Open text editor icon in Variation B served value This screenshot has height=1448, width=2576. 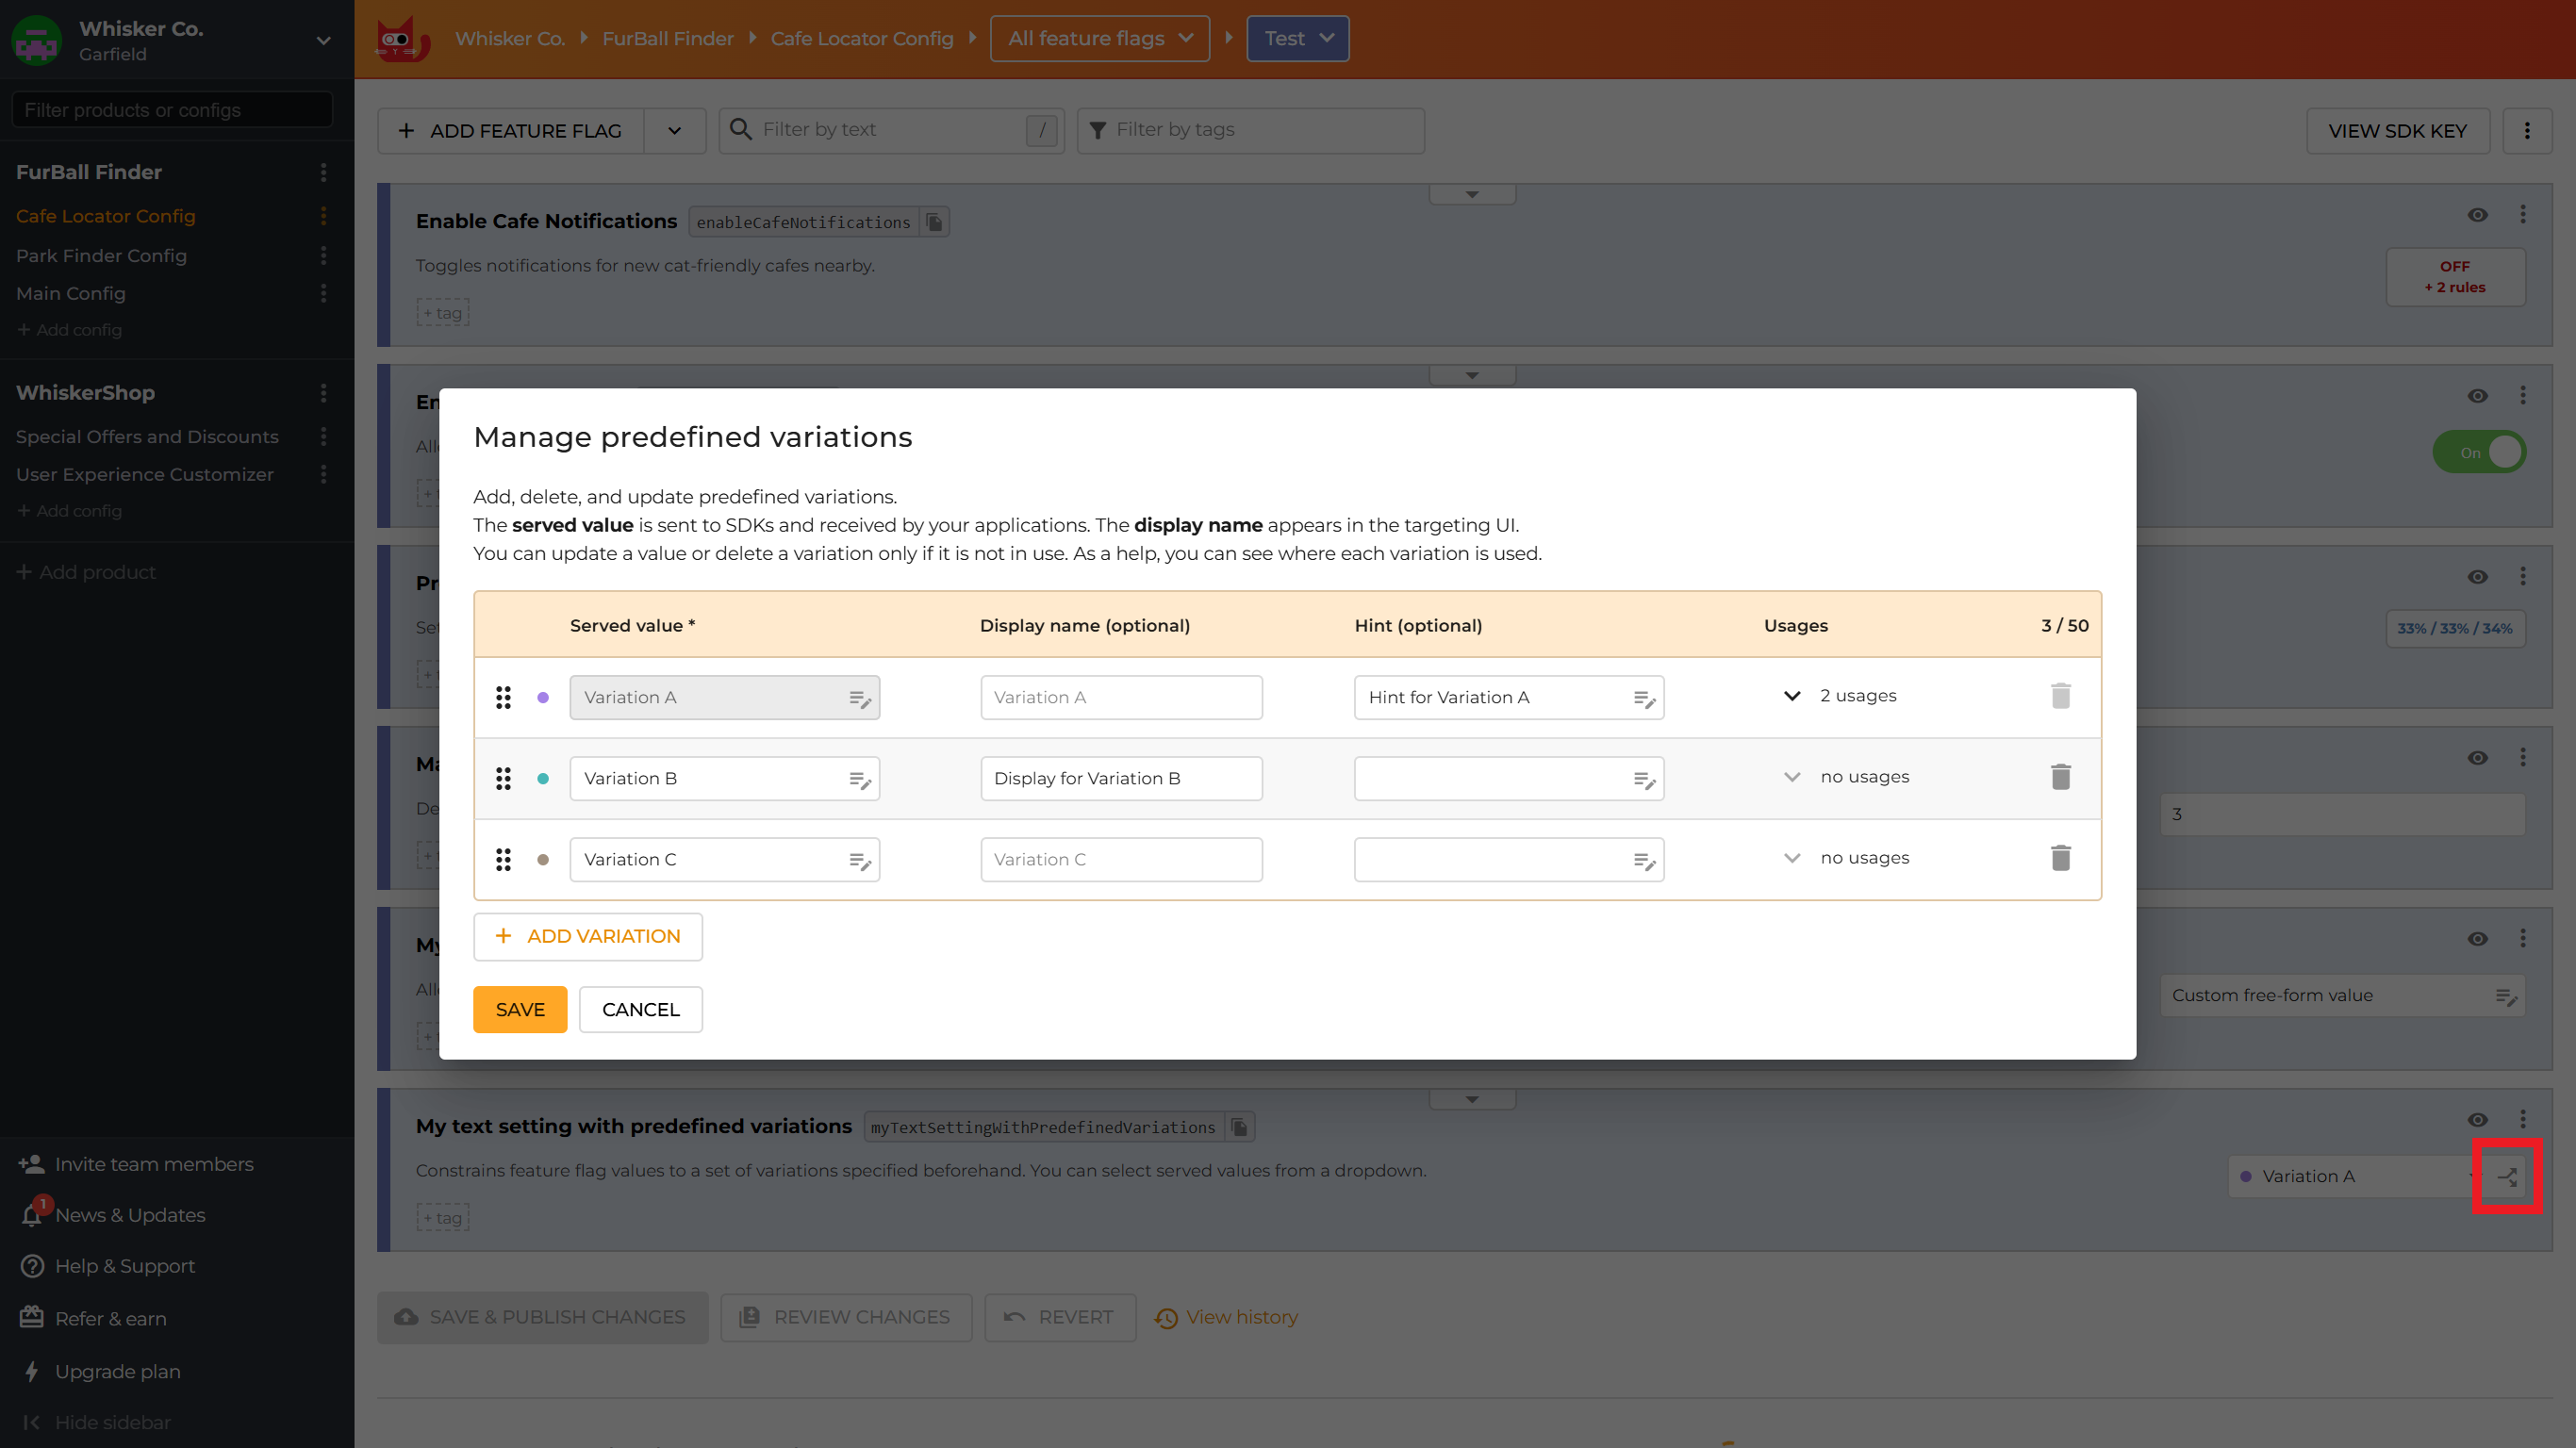[859, 779]
